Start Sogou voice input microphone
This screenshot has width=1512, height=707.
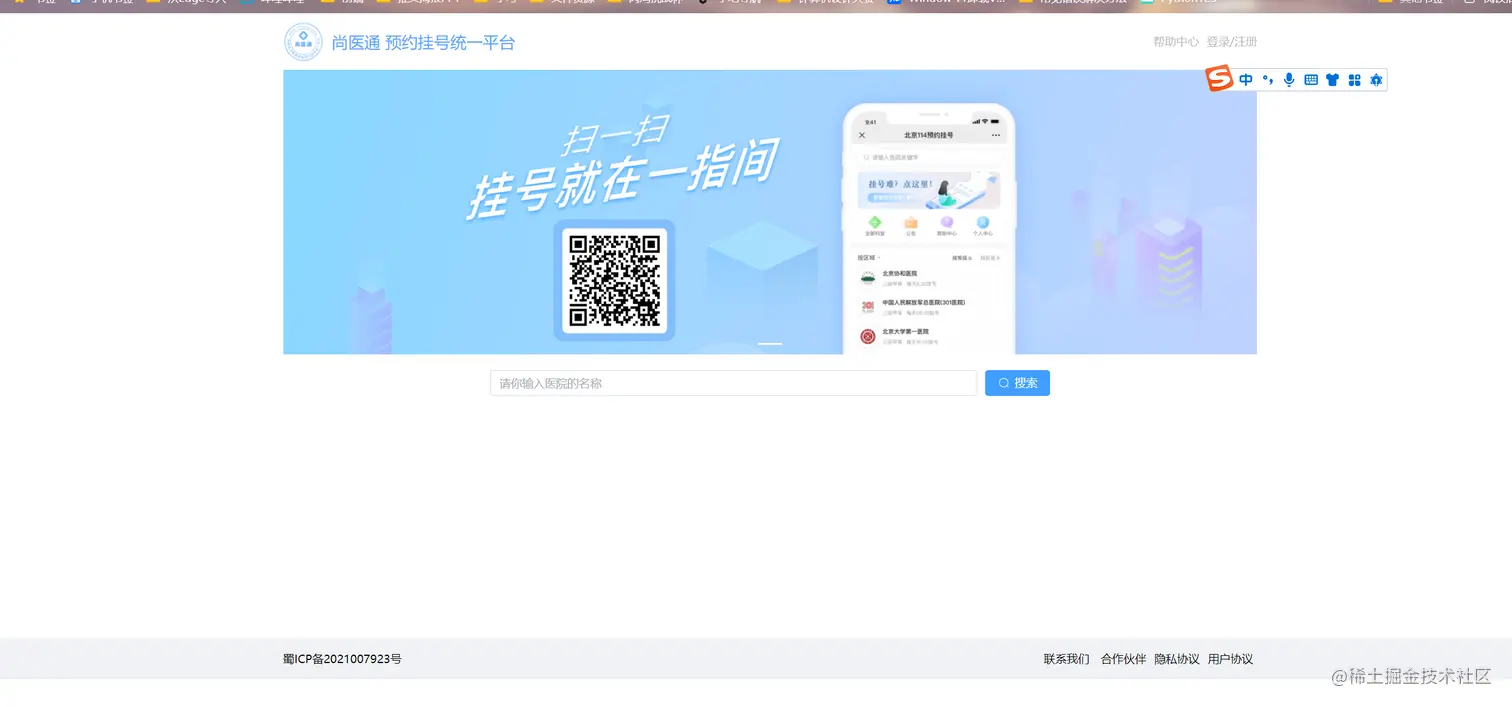[x=1289, y=80]
